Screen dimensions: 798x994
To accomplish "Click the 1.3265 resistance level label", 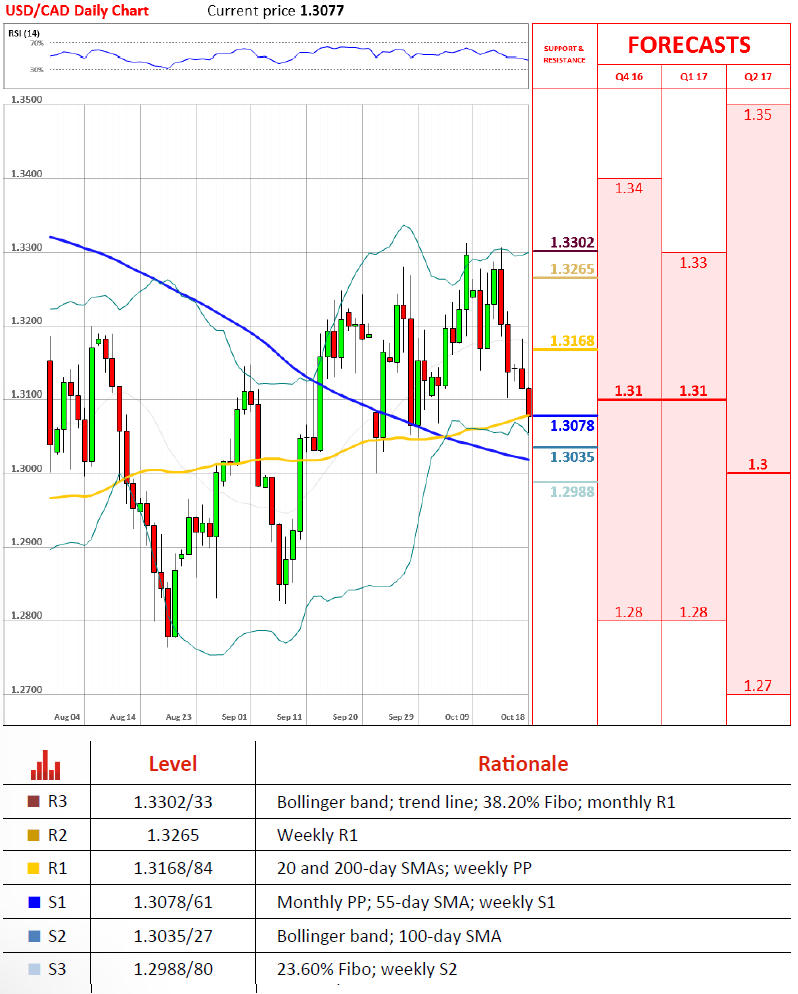I will click(572, 269).
